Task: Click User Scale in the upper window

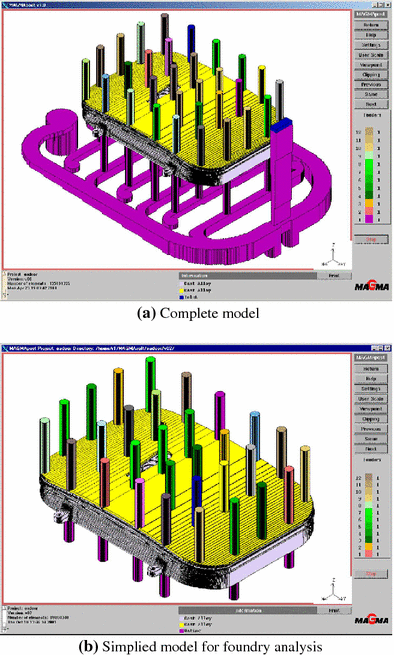Action: coord(371,55)
